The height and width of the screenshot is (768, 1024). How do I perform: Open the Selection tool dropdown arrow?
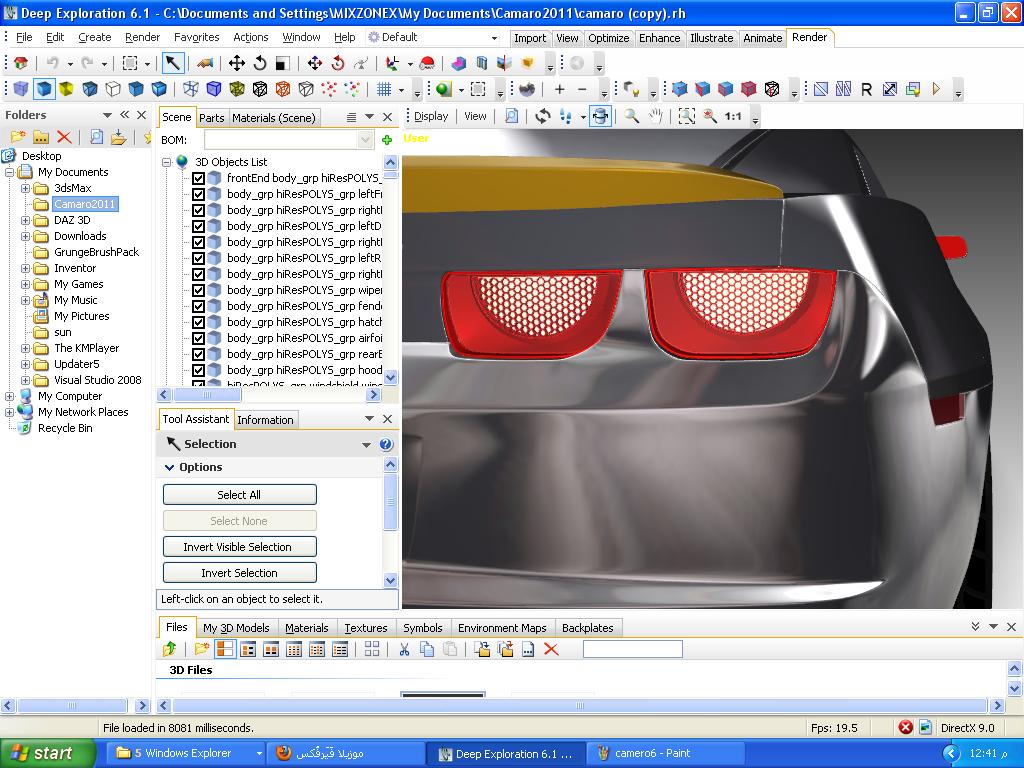[366, 445]
